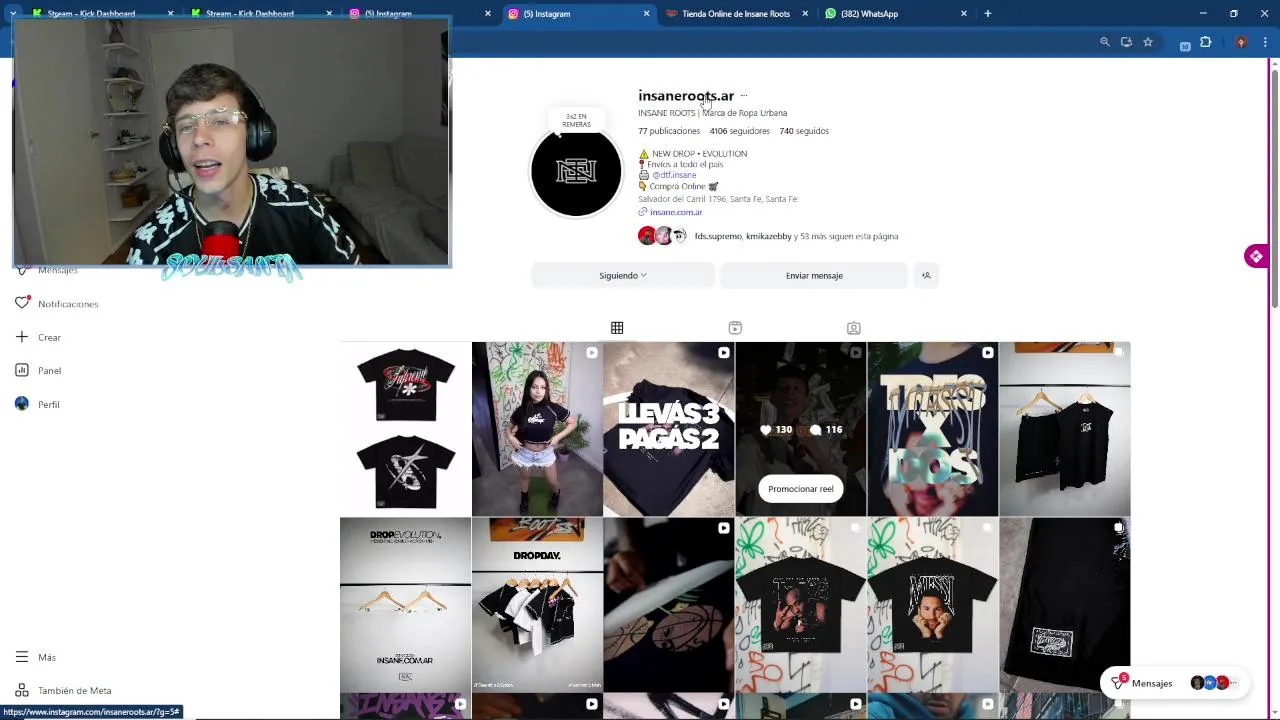
Task: Click the 116 comments counter
Action: [x=826, y=430]
